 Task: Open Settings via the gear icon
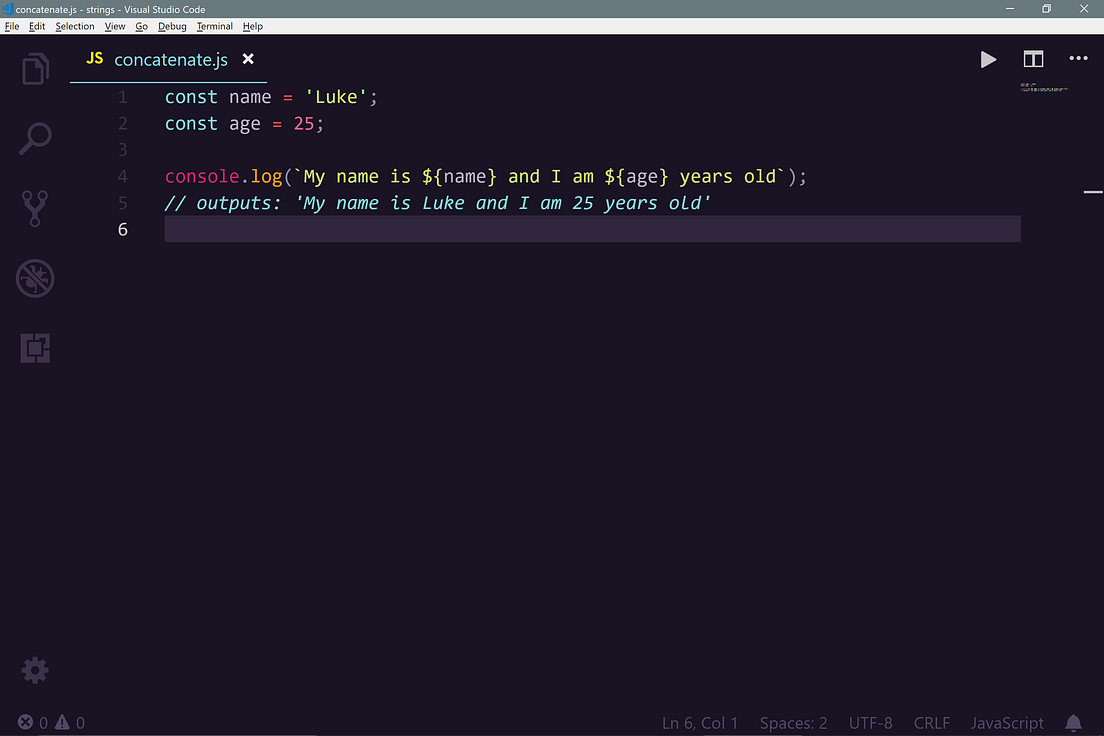(x=35, y=670)
